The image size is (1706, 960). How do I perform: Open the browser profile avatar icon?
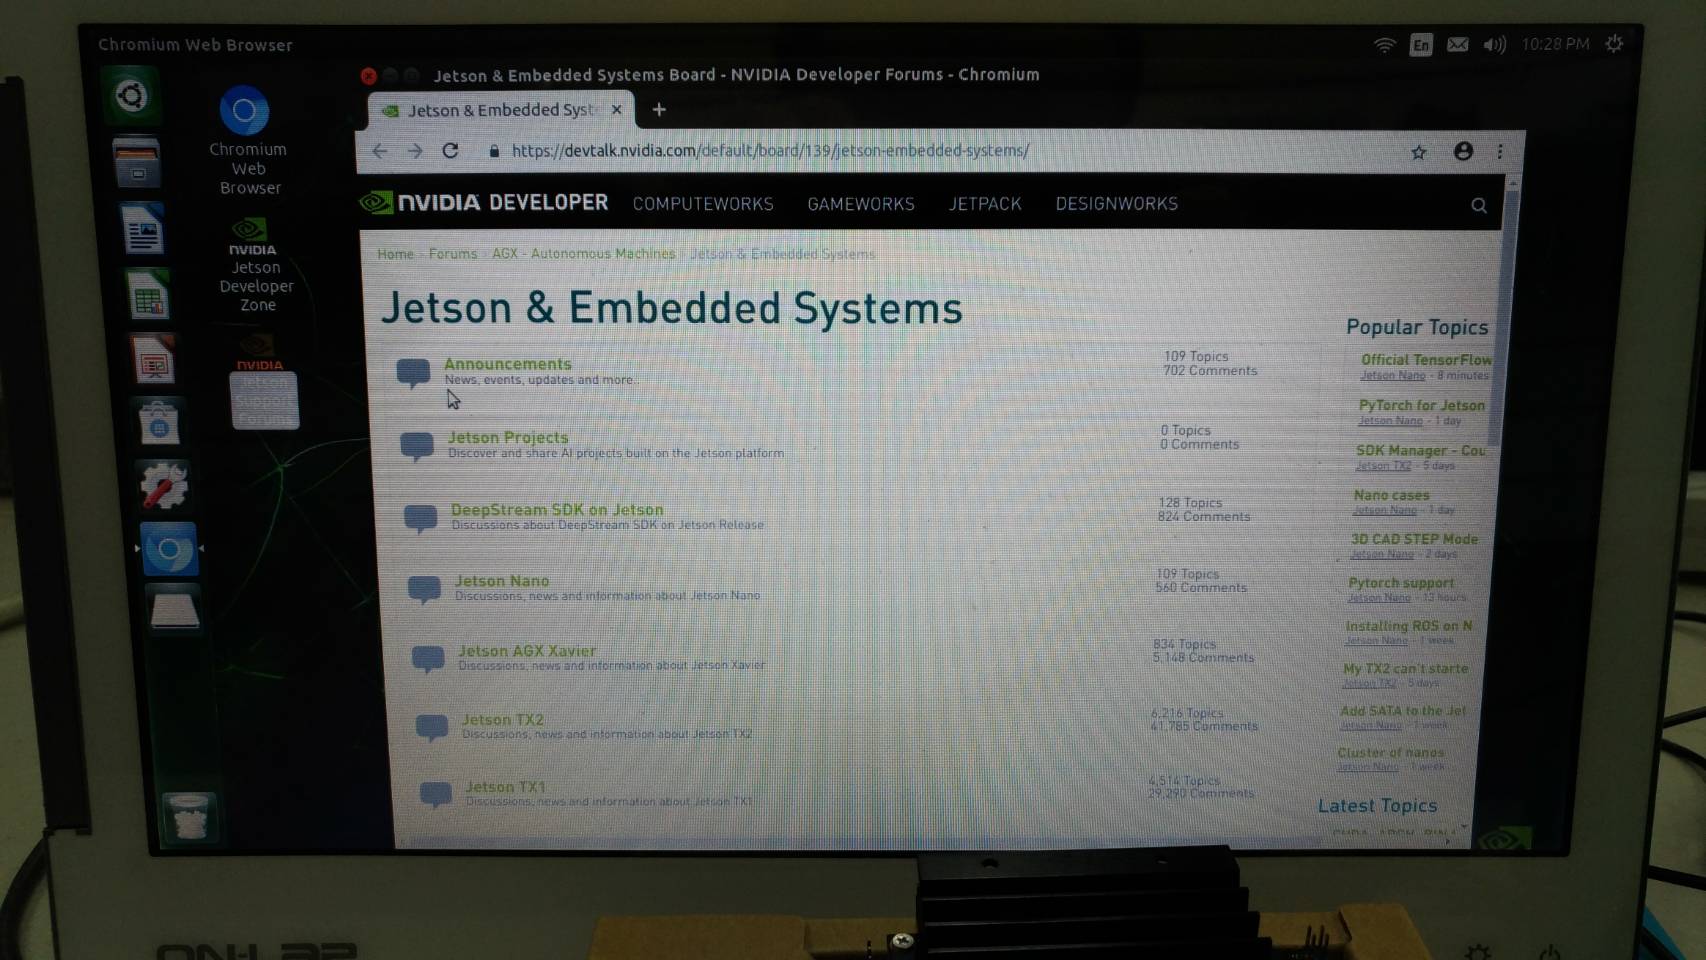click(x=1463, y=151)
